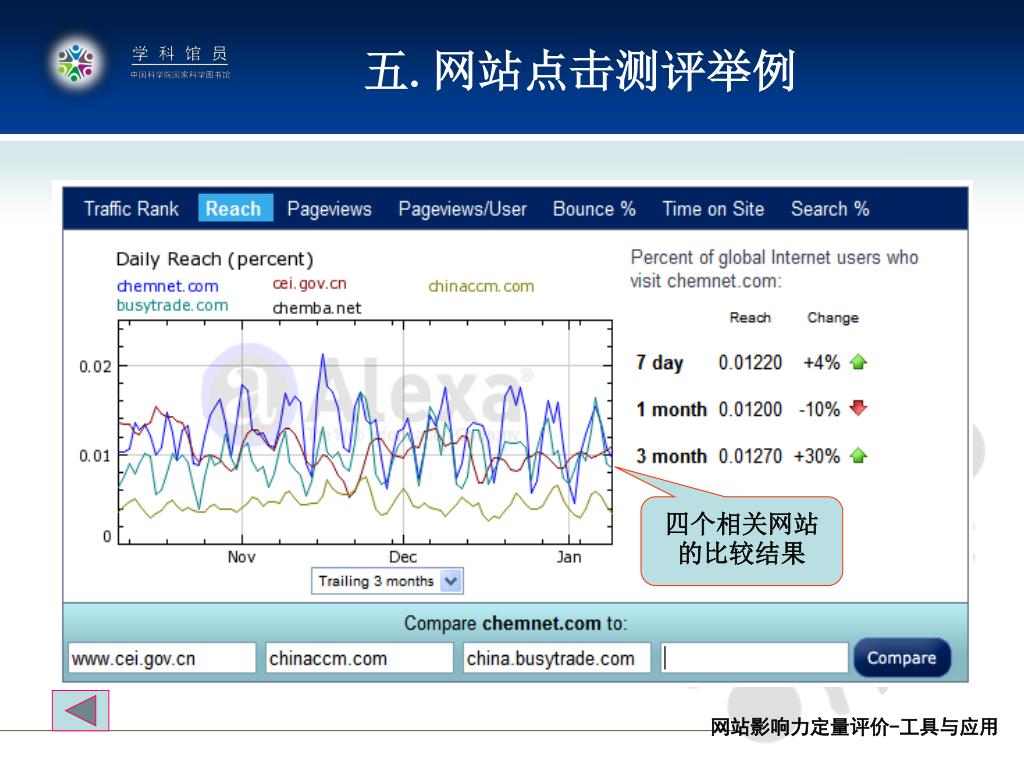The height and width of the screenshot is (768, 1024).
Task: Click the red down arrow beside 1 month
Action: coord(858,408)
